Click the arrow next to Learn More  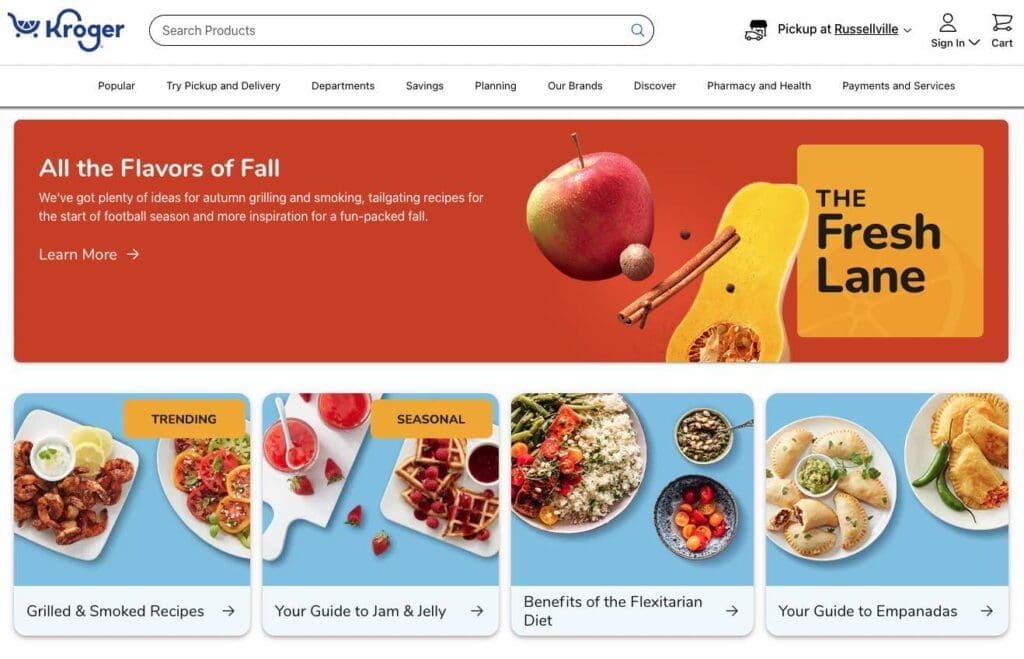tap(133, 254)
